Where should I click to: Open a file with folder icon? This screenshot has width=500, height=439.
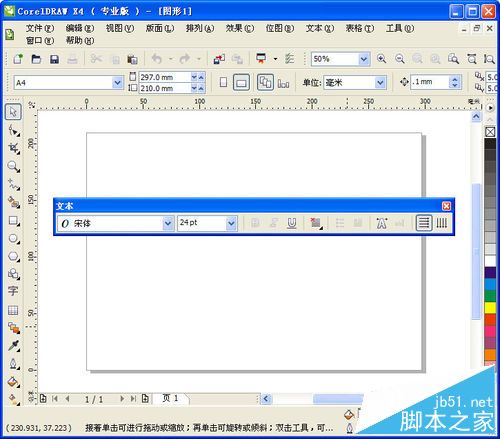click(x=36, y=59)
